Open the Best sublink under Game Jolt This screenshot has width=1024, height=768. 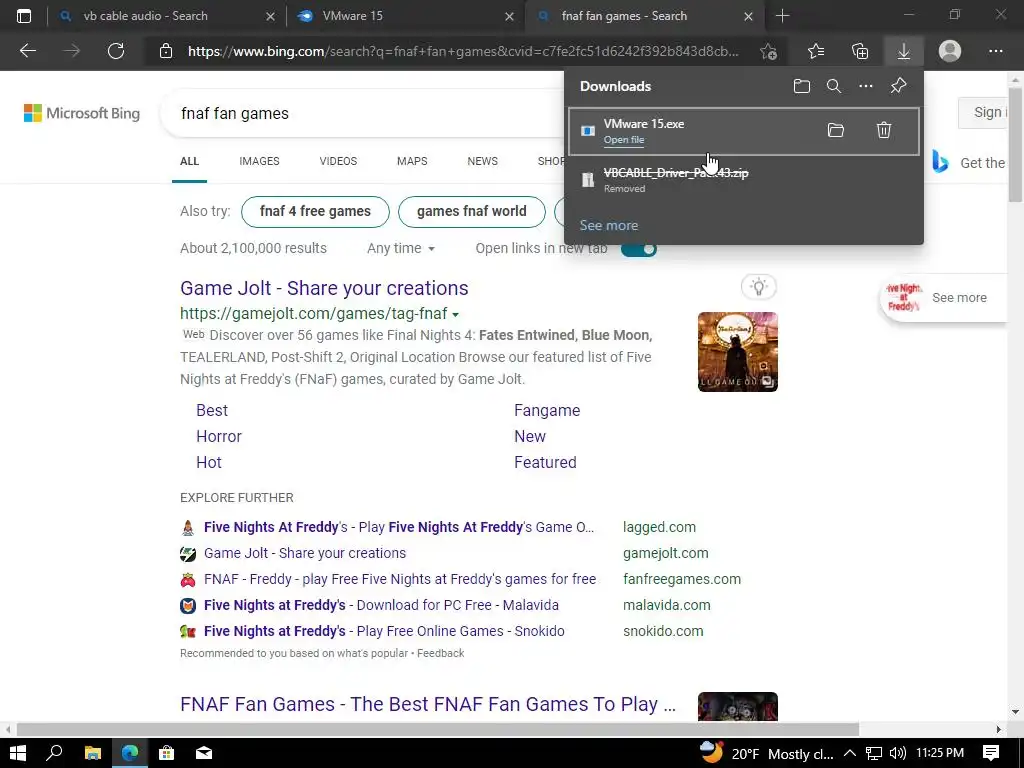point(212,411)
